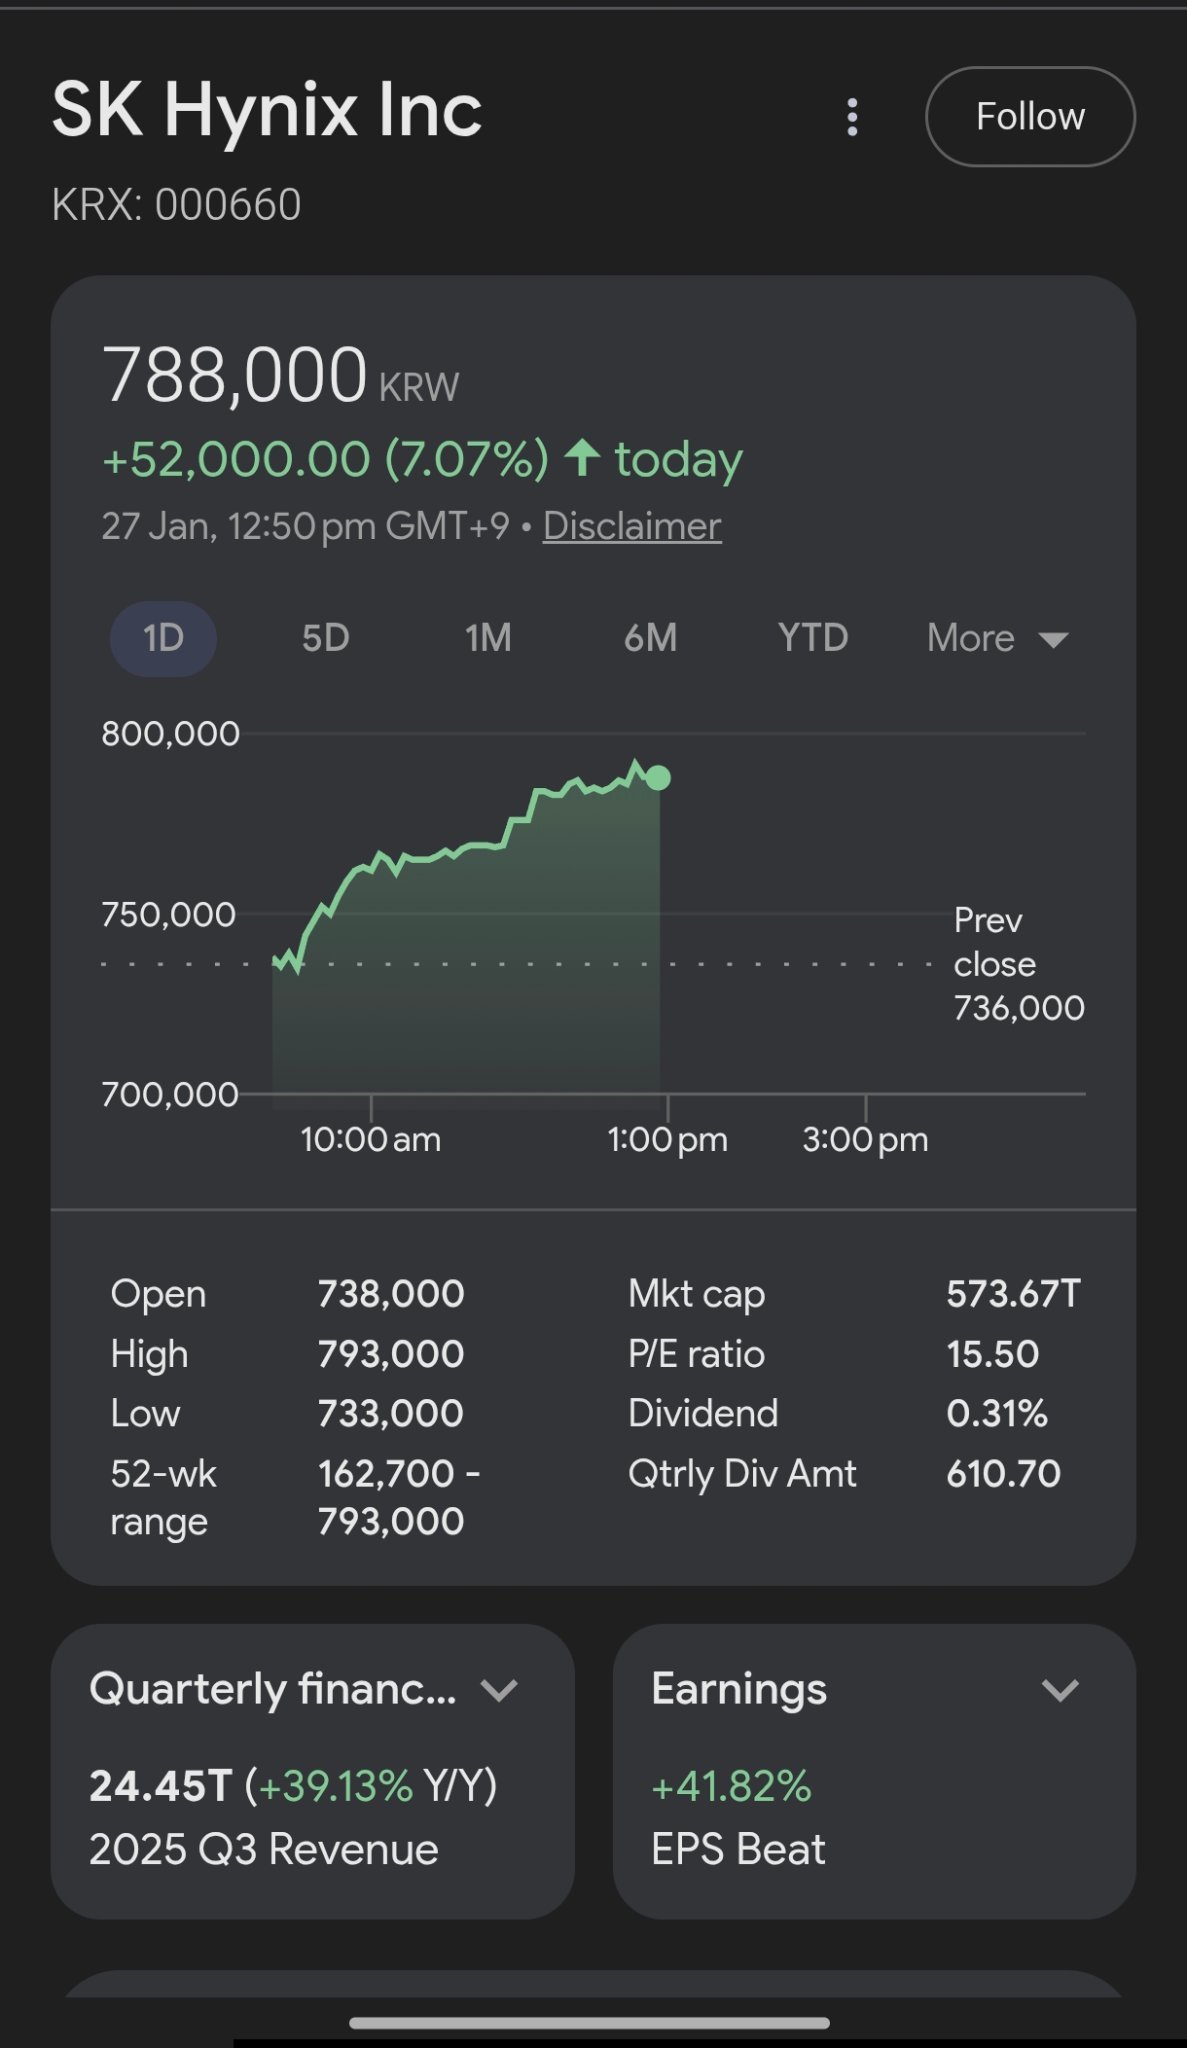Expand the Earnings card chevron
The width and height of the screenshot is (1187, 2048).
coord(1060,1690)
